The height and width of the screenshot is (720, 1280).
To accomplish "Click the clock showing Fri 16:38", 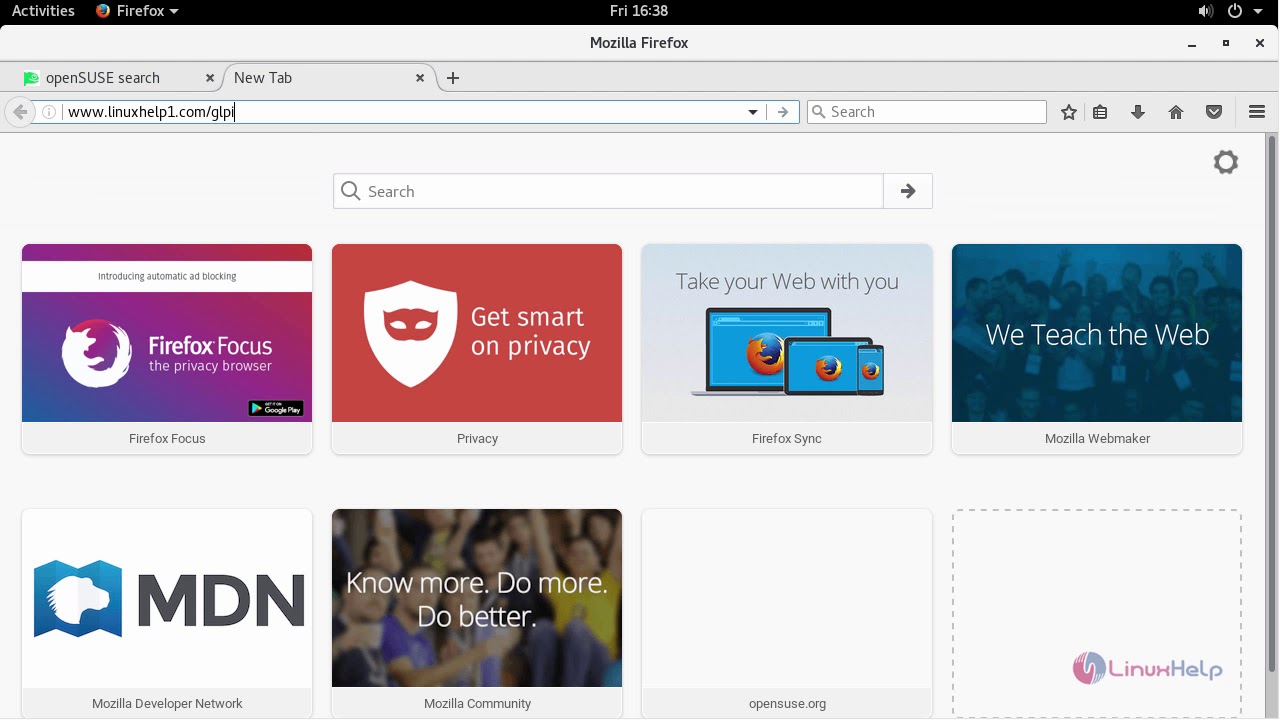I will pyautogui.click(x=639, y=11).
